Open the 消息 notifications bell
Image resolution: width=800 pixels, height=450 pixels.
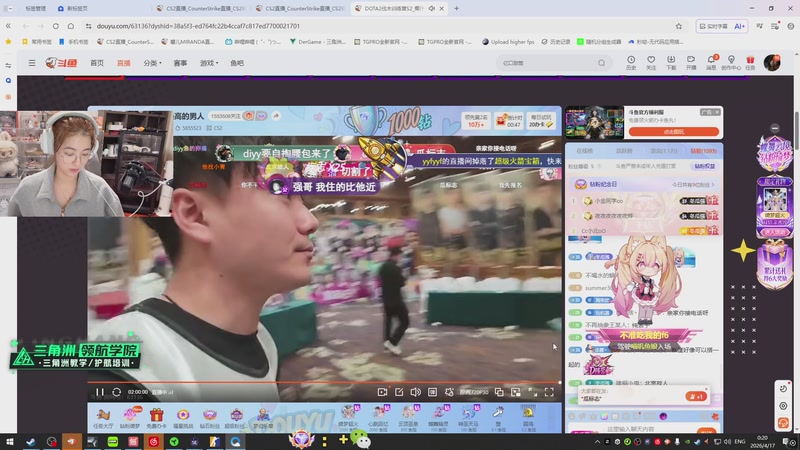click(711, 63)
